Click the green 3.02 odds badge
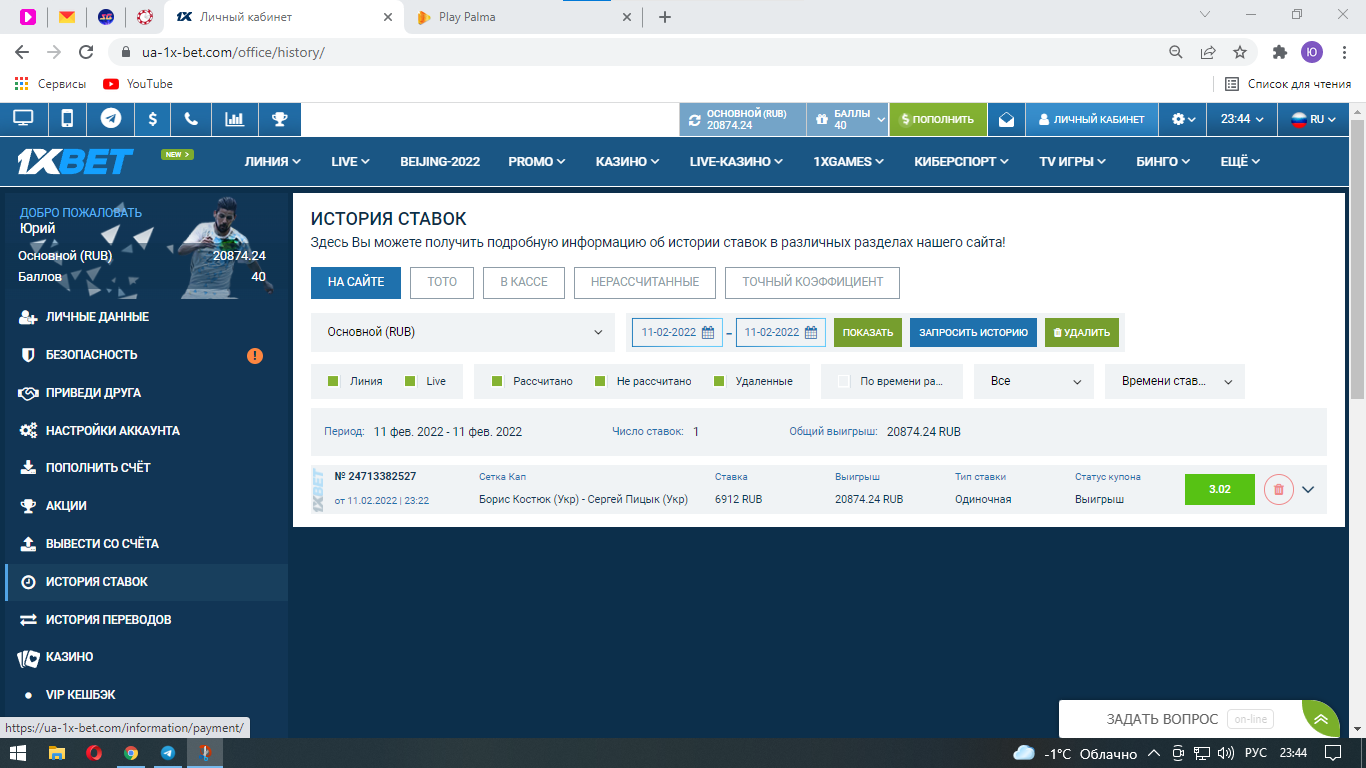1366x768 pixels. [x=1218, y=489]
